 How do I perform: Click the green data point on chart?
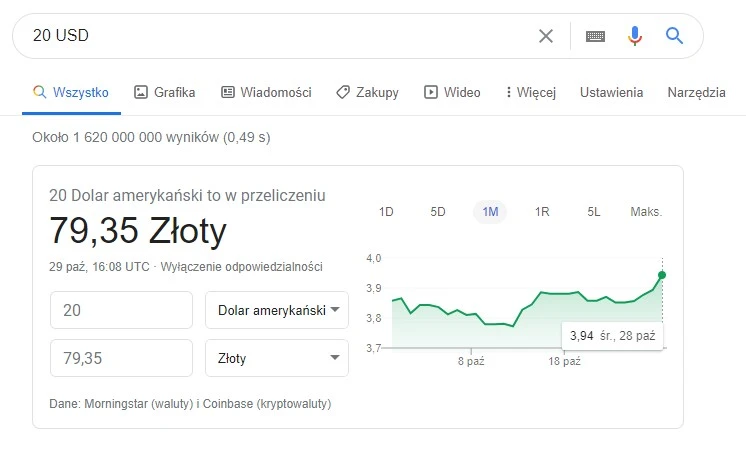coord(662,275)
